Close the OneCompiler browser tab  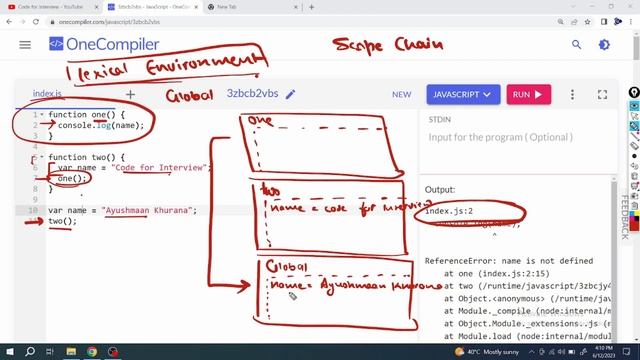[x=196, y=7]
